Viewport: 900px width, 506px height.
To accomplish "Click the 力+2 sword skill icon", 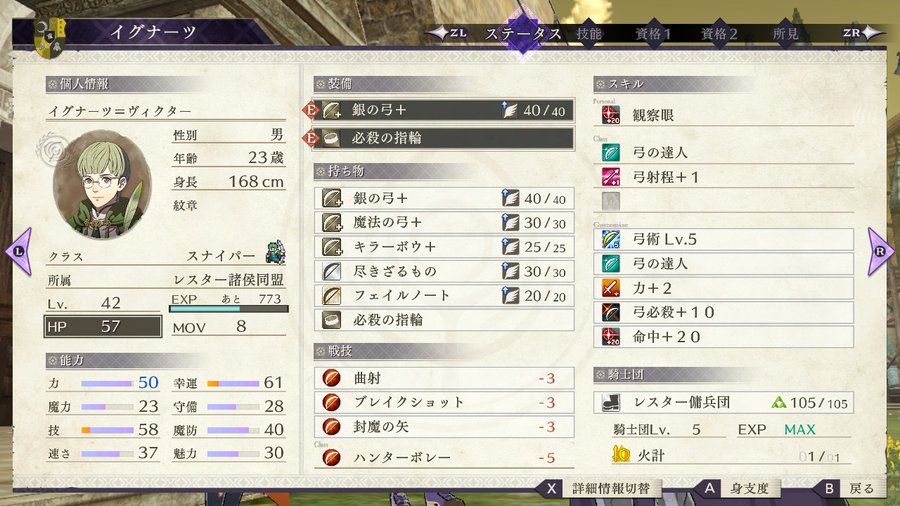I will pyautogui.click(x=611, y=287).
